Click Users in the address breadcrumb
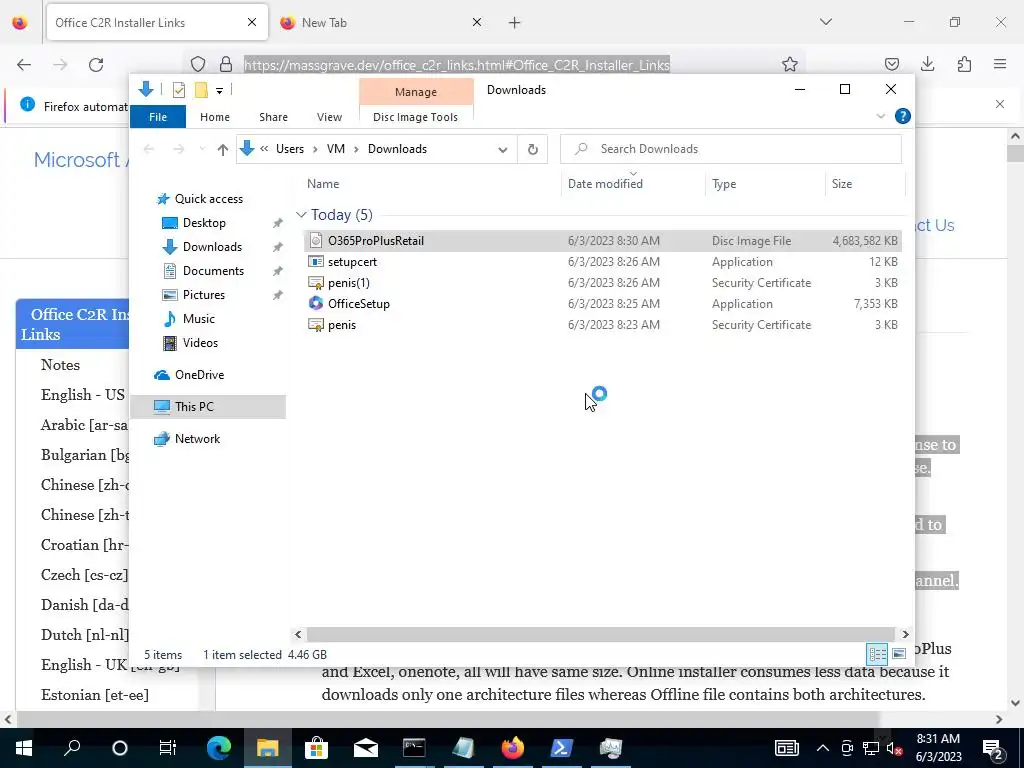This screenshot has width=1024, height=768. click(x=289, y=149)
